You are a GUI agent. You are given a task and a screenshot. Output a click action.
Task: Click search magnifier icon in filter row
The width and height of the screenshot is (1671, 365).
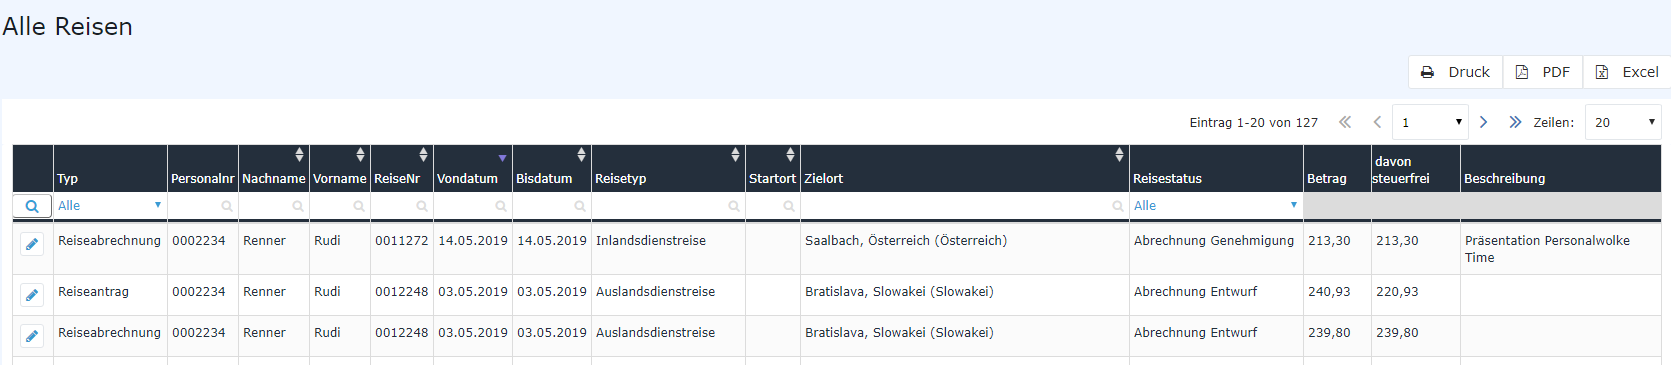32,206
